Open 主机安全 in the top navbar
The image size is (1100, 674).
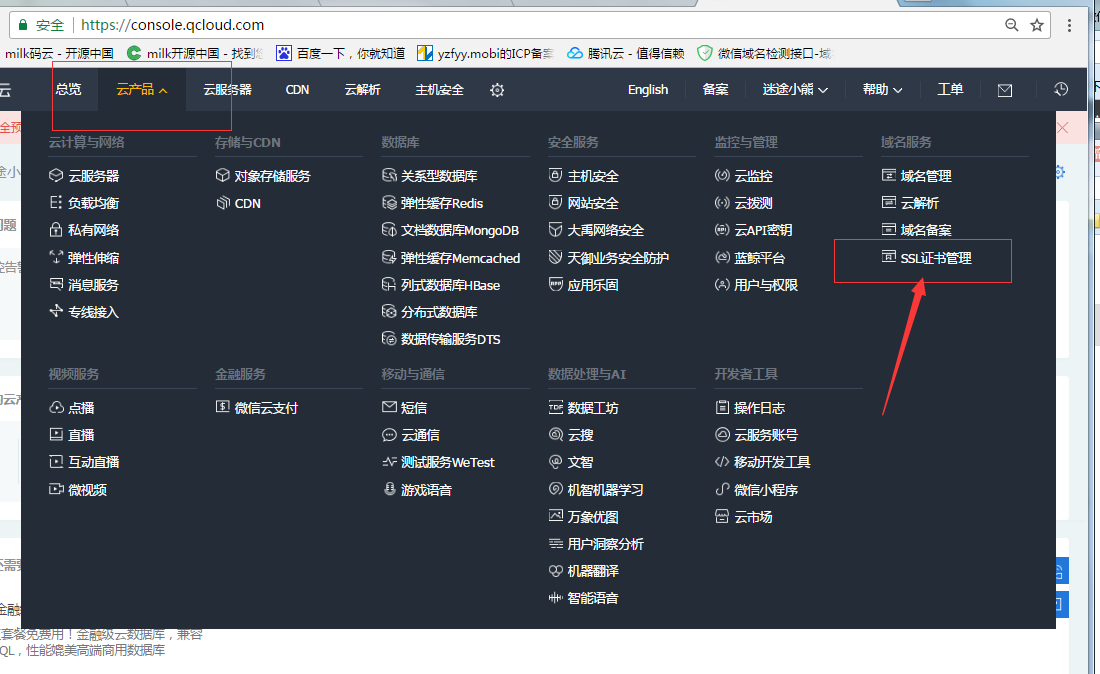point(439,90)
